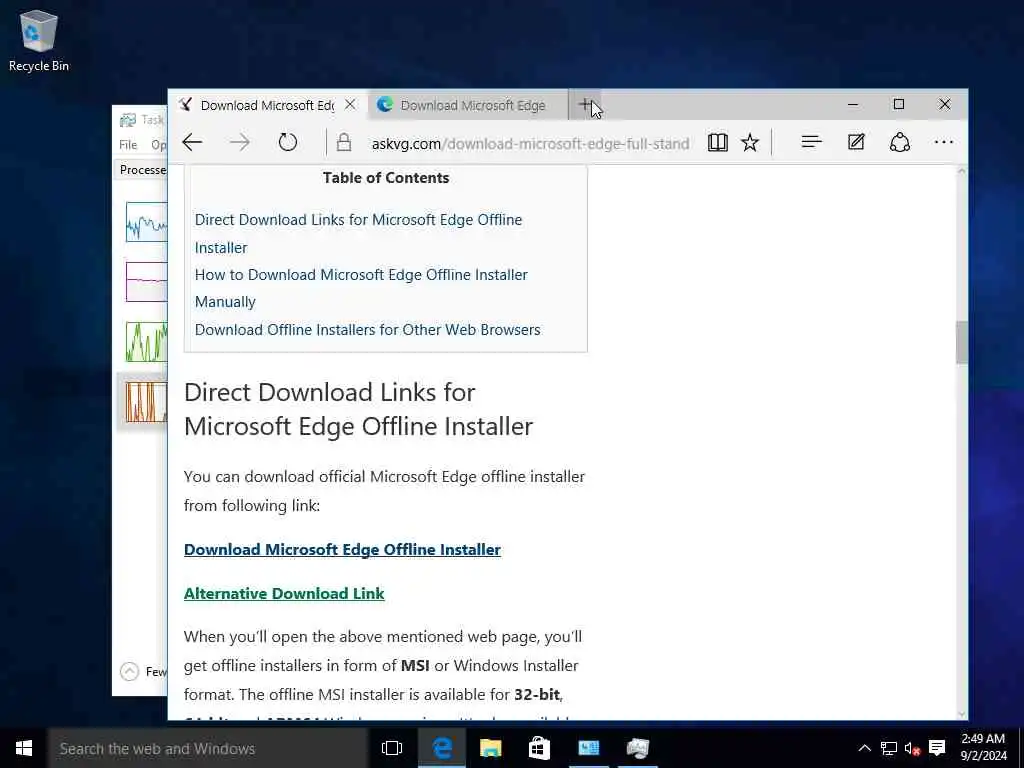The height and width of the screenshot is (768, 1024).
Task: Open File Explorer from taskbar
Action: [x=490, y=748]
